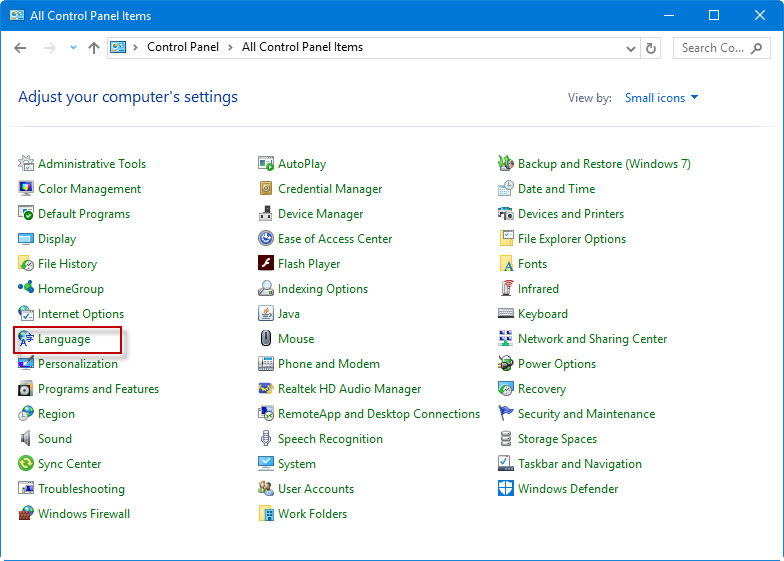
Task: Click the Keyboard icon
Action: (x=506, y=314)
